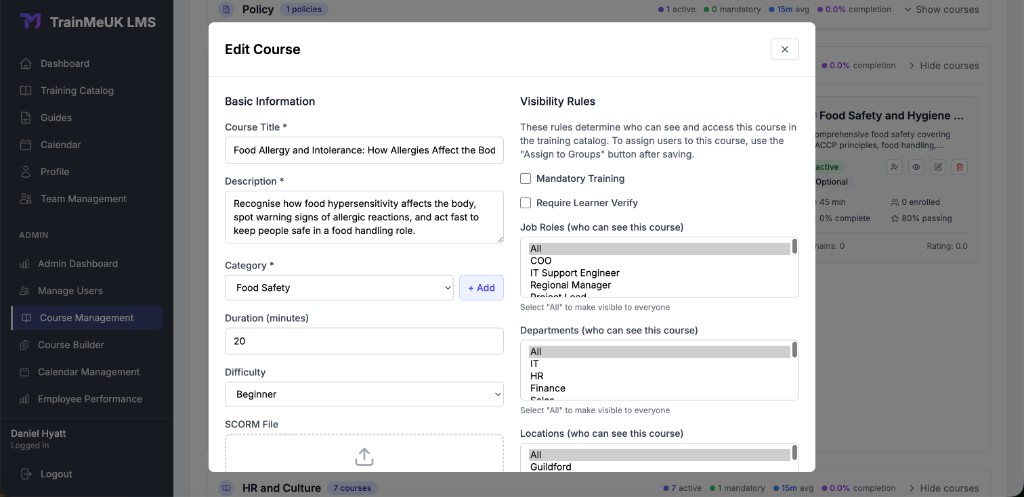
Task: Click the + Add category button
Action: (481, 287)
